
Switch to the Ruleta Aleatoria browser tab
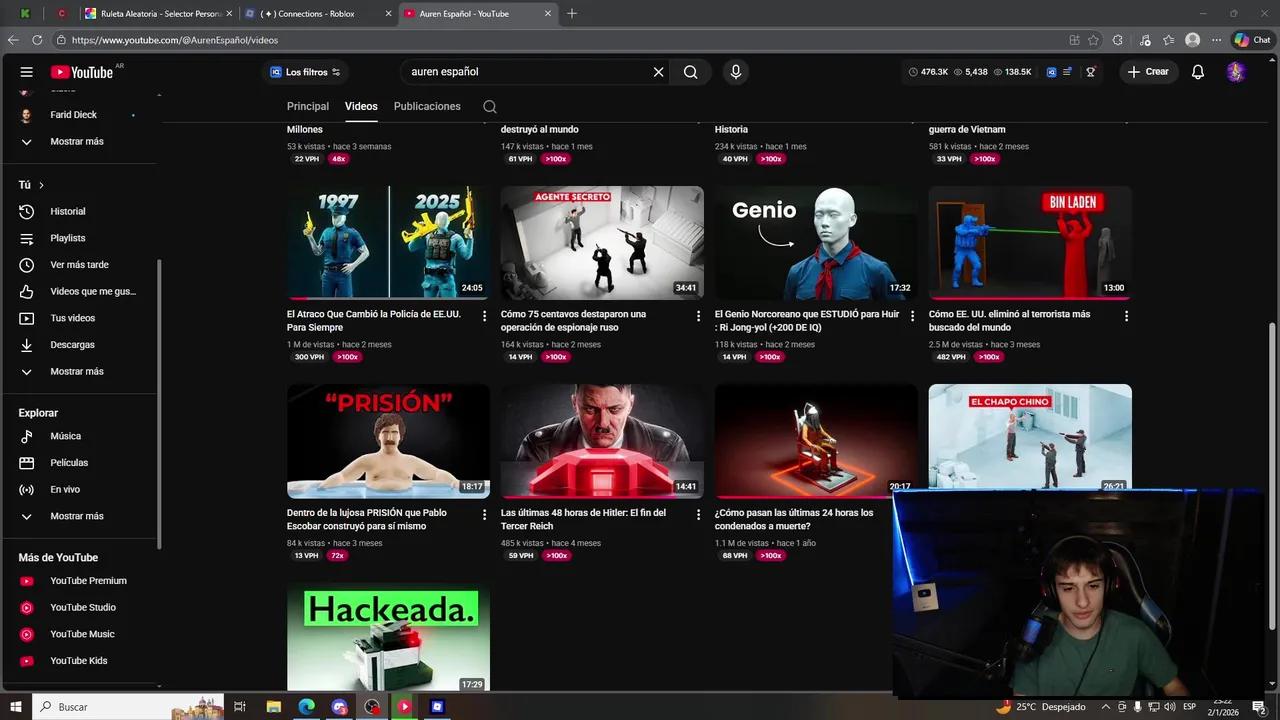[x=157, y=14]
